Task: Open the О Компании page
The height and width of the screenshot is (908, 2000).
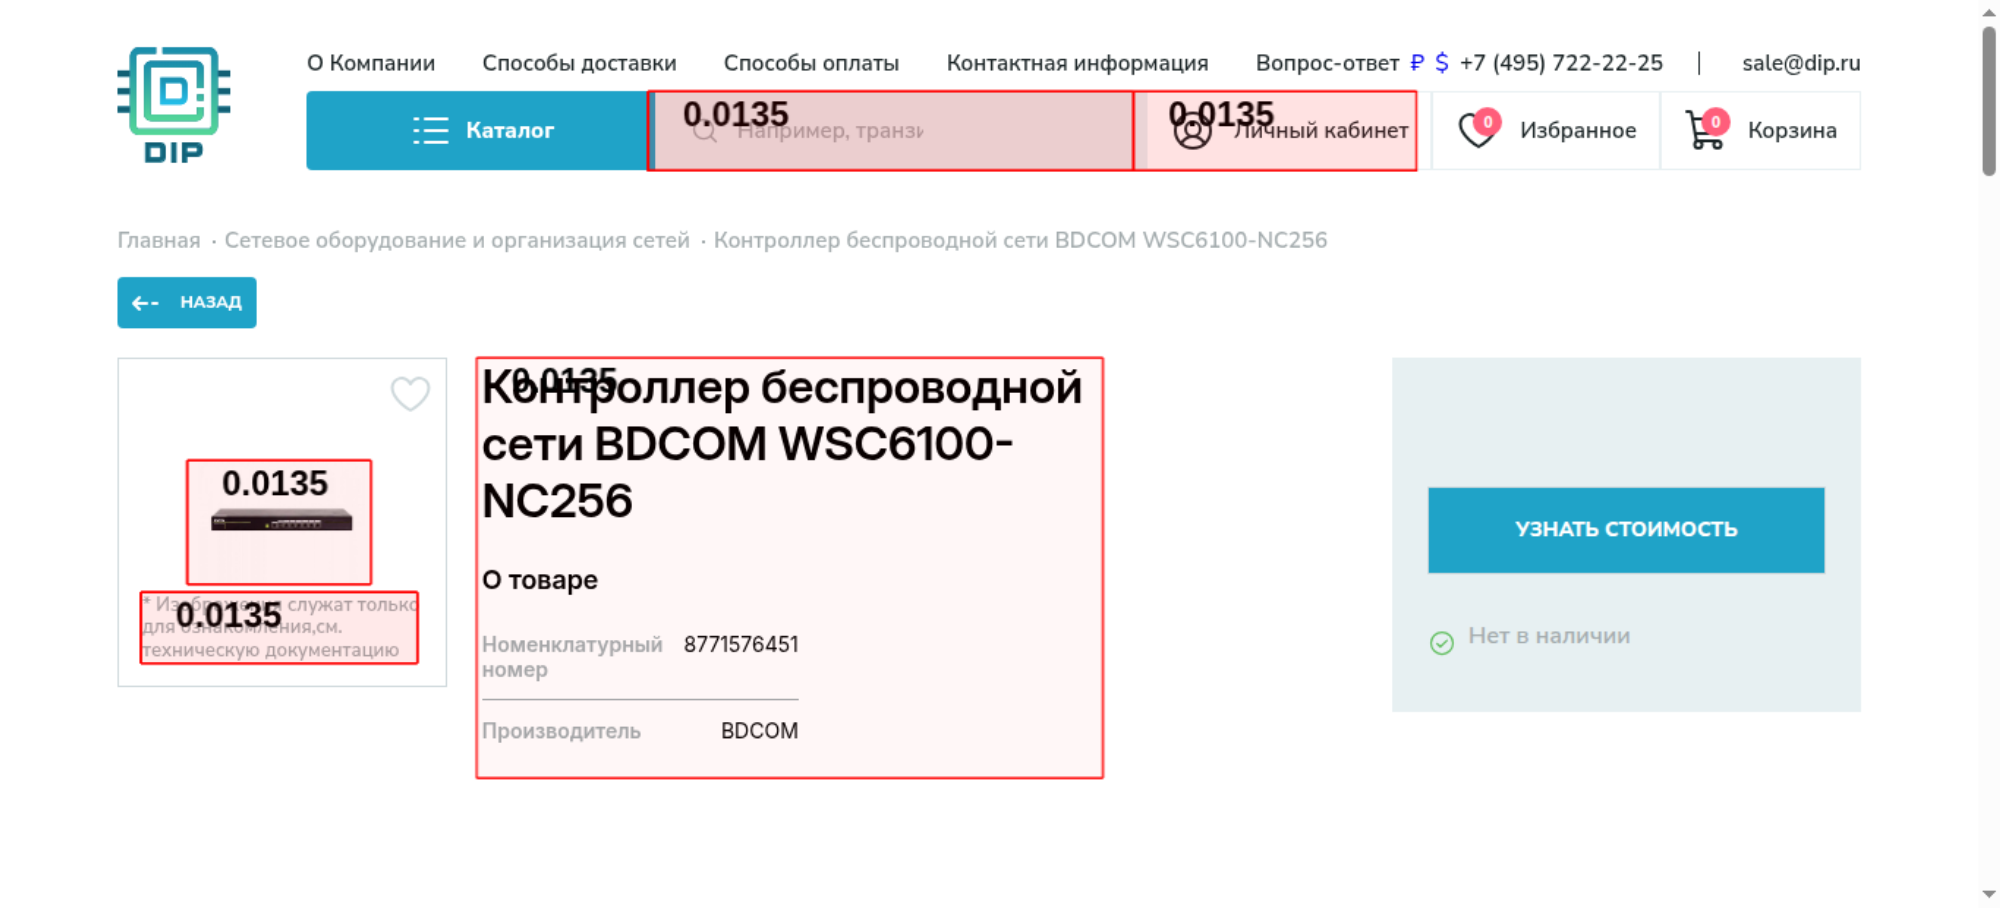Action: point(371,63)
